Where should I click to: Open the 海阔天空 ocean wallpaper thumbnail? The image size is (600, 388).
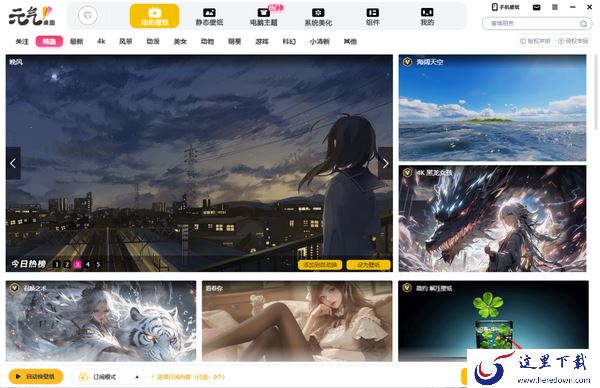(492, 108)
